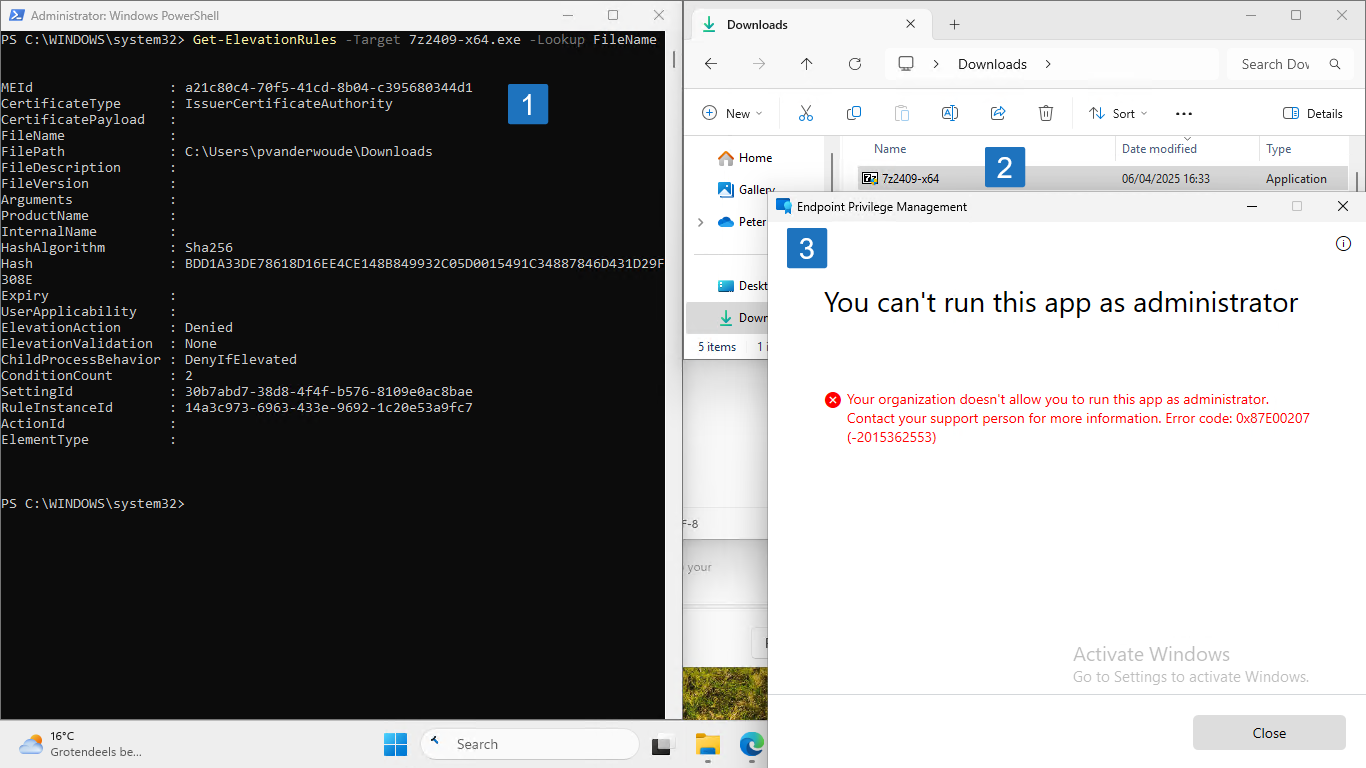The image size is (1366, 768).
Task: Select Home in the navigation pane
Action: [x=755, y=158]
